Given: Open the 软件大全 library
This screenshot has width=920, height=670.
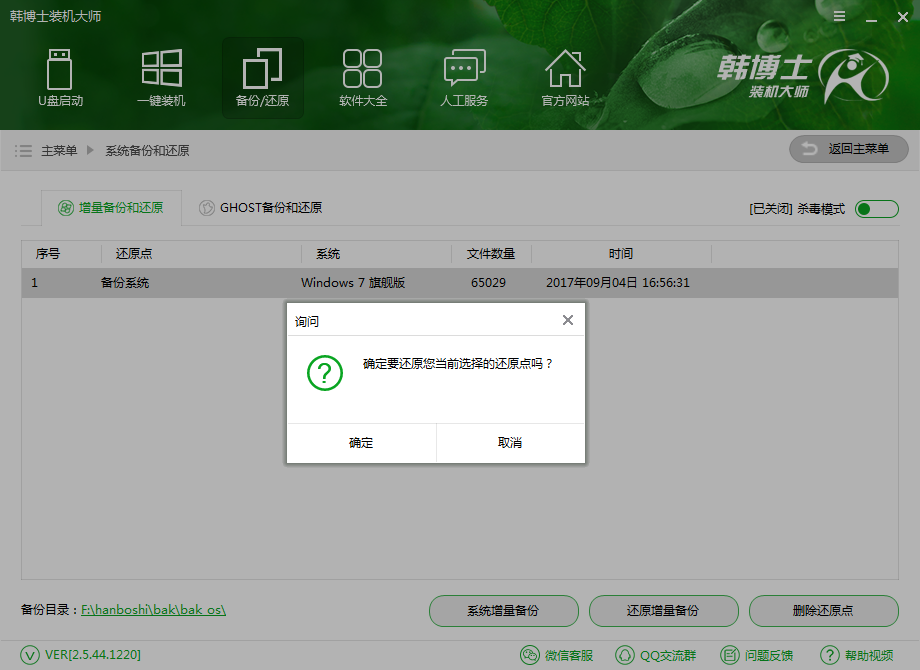Looking at the screenshot, I should [362, 78].
